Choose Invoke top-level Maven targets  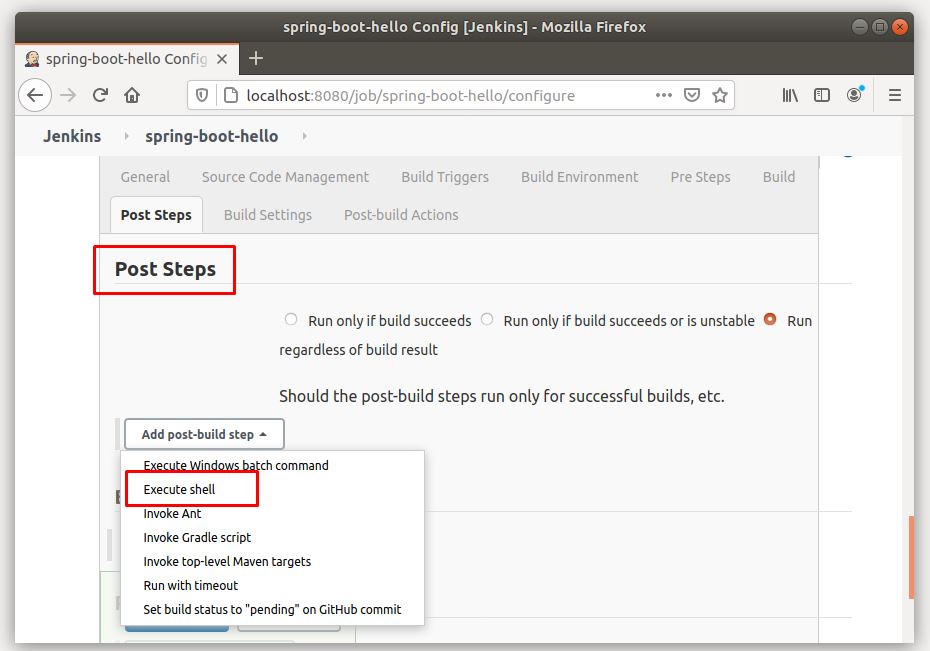tap(227, 561)
